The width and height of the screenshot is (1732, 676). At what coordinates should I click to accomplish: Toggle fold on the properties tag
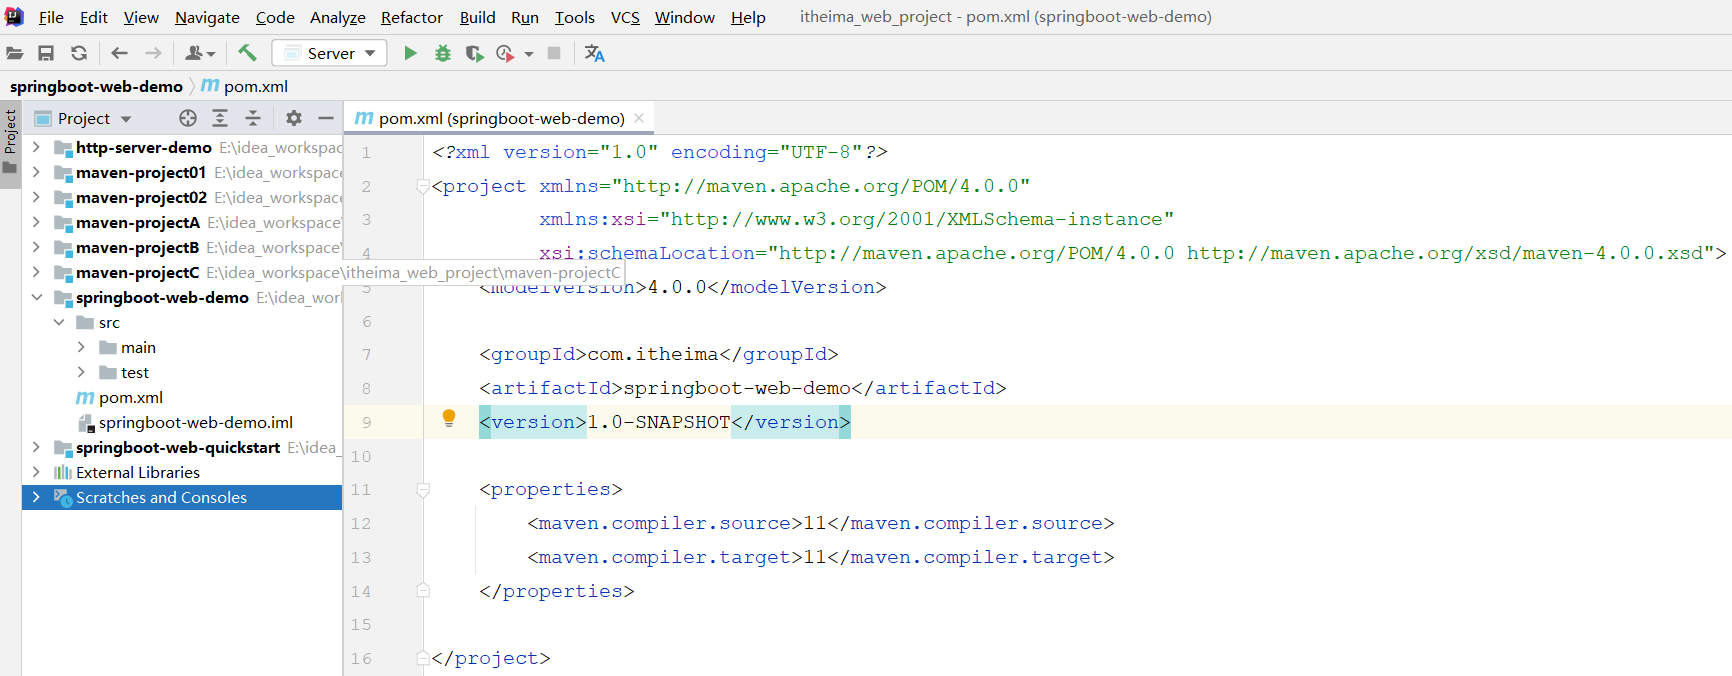pyautogui.click(x=423, y=490)
